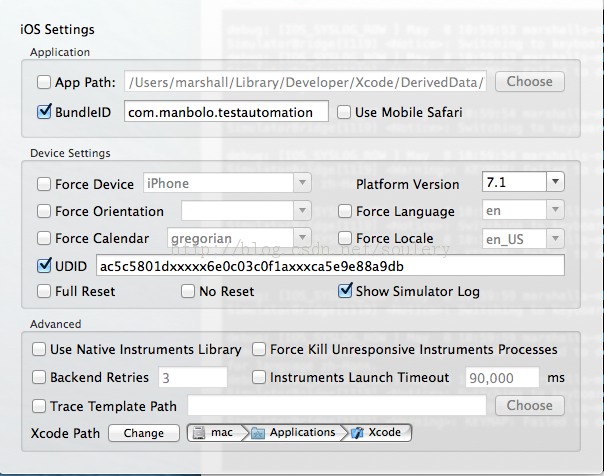Tick Use Mobile Safari
The height and width of the screenshot is (476, 604).
point(344,112)
